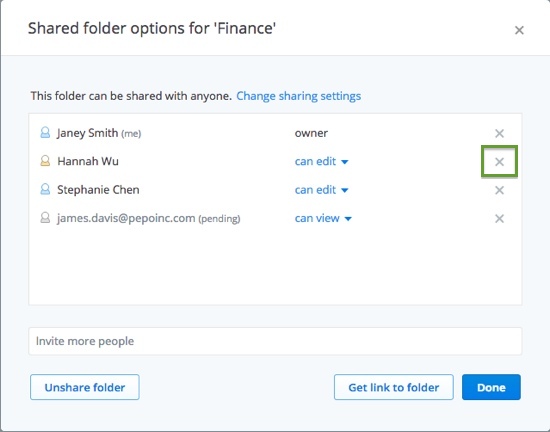The height and width of the screenshot is (432, 550).
Task: Click the Invite more people field
Action: (275, 341)
